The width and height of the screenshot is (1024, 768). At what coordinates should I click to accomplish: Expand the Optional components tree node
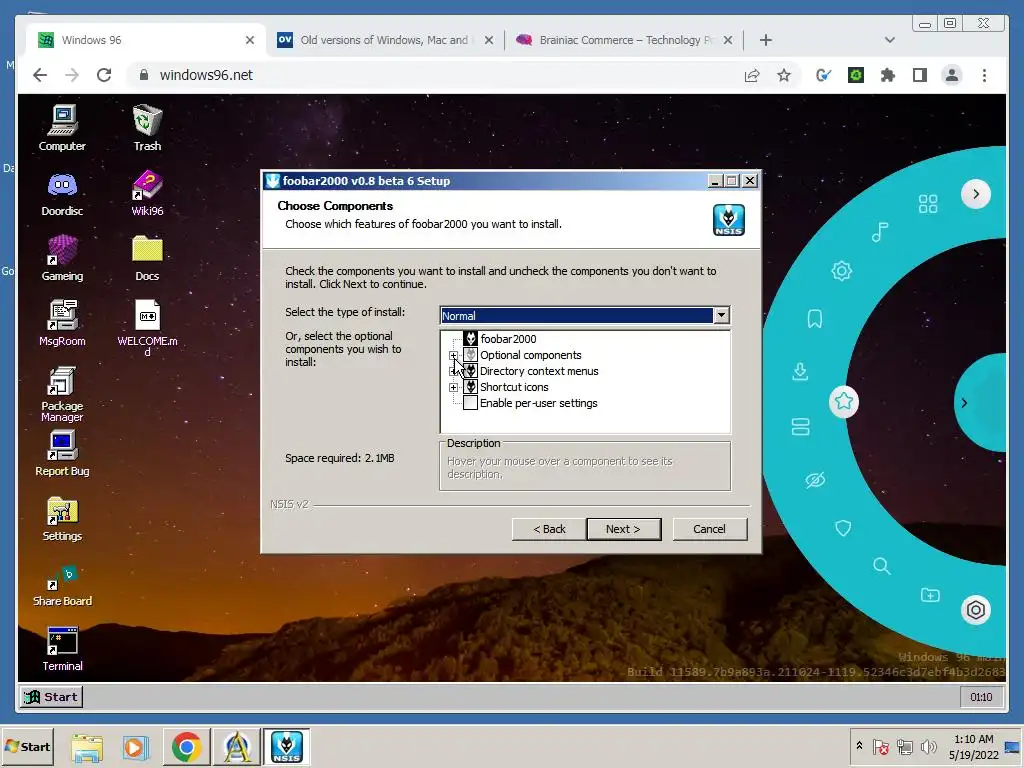(x=453, y=355)
